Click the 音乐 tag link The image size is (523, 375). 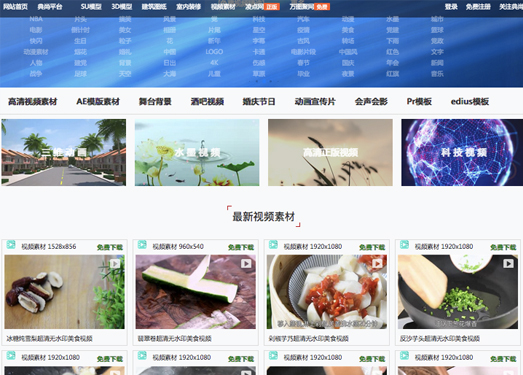[x=437, y=74]
